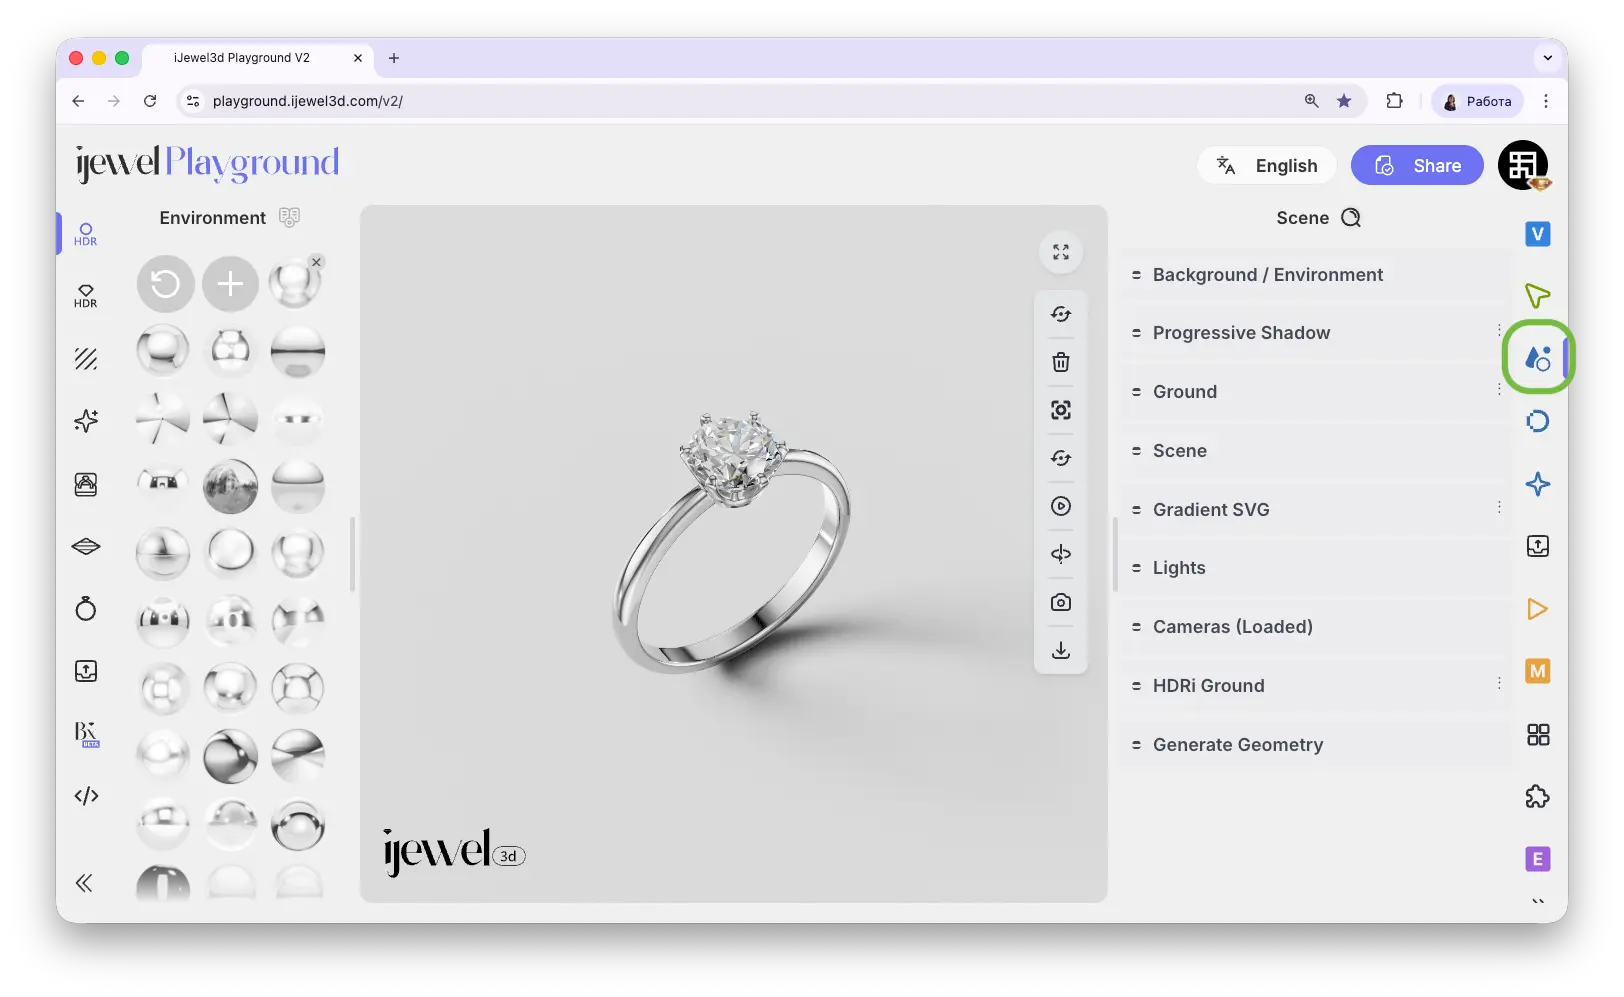1624x997 pixels.
Task: Open the user profile avatar
Action: point(1523,165)
